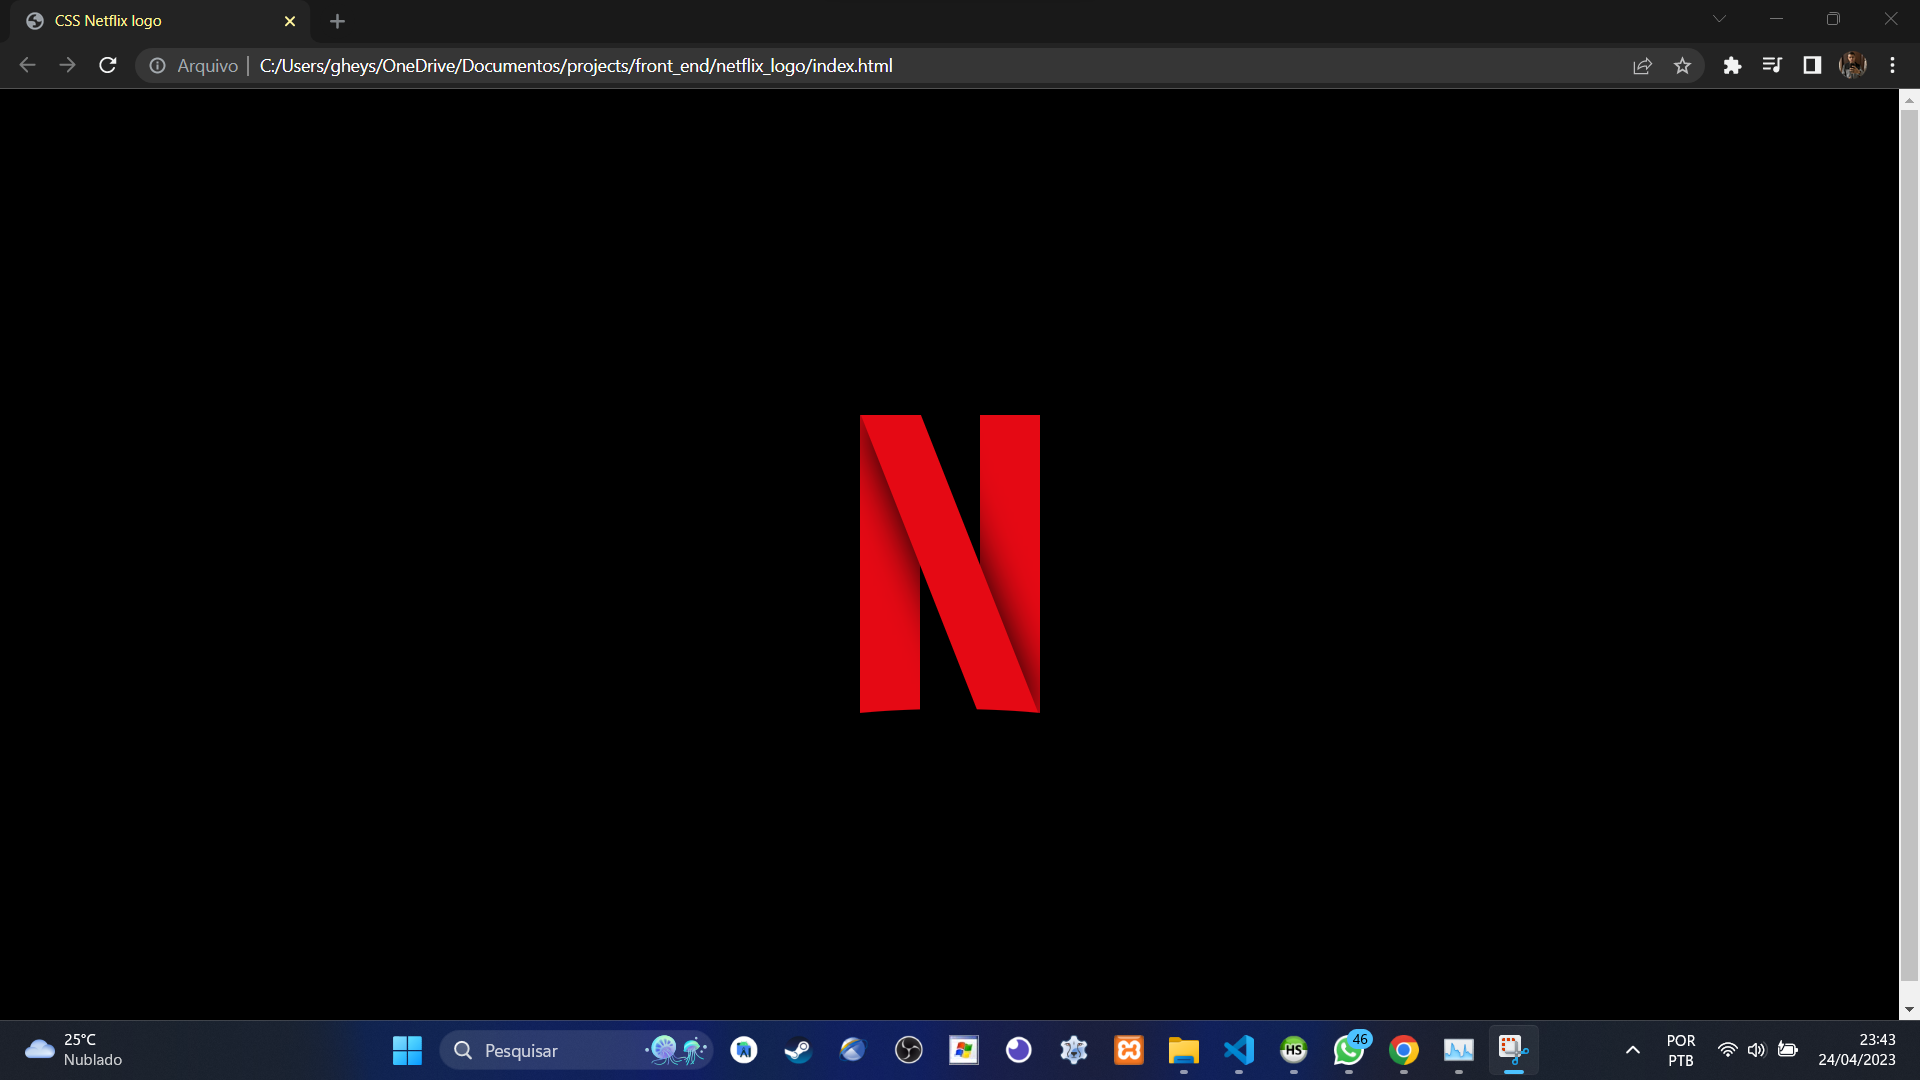Screen dimensions: 1920x1080
Task: Open Windows Start menu
Action: pyautogui.click(x=407, y=1050)
